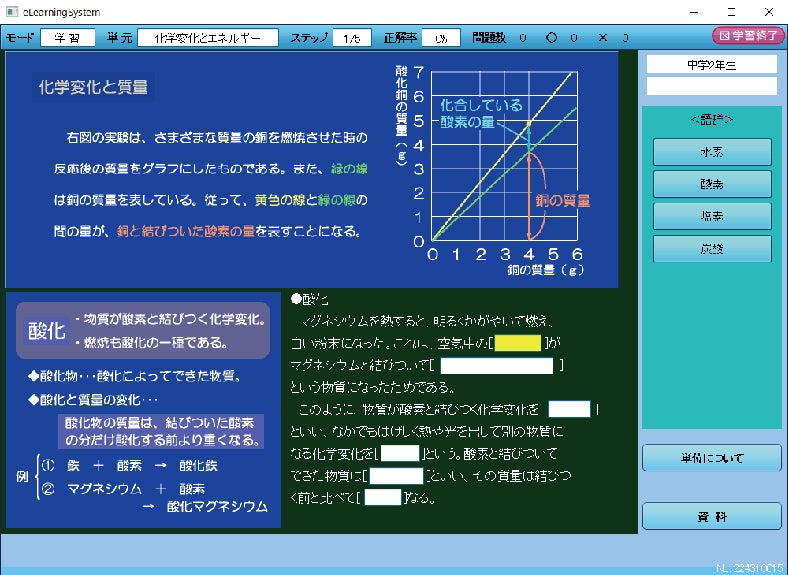Choose the 炭素 answer option
Image resolution: width=788 pixels, height=575 pixels.
point(712,249)
